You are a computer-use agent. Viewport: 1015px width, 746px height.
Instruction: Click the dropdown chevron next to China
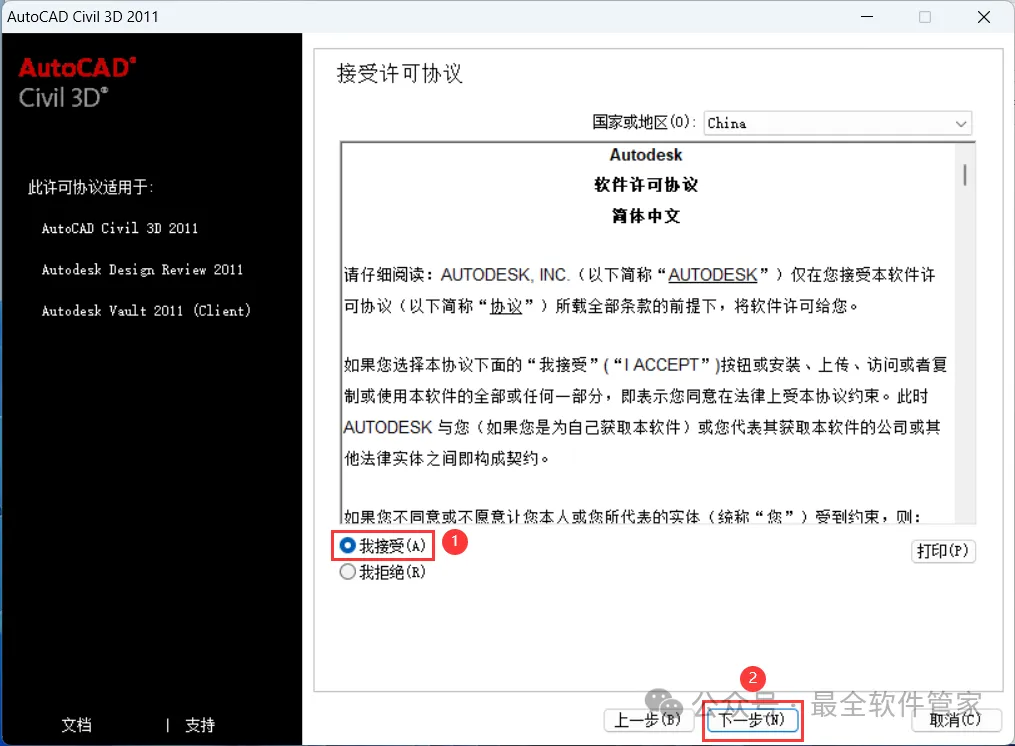click(x=961, y=124)
